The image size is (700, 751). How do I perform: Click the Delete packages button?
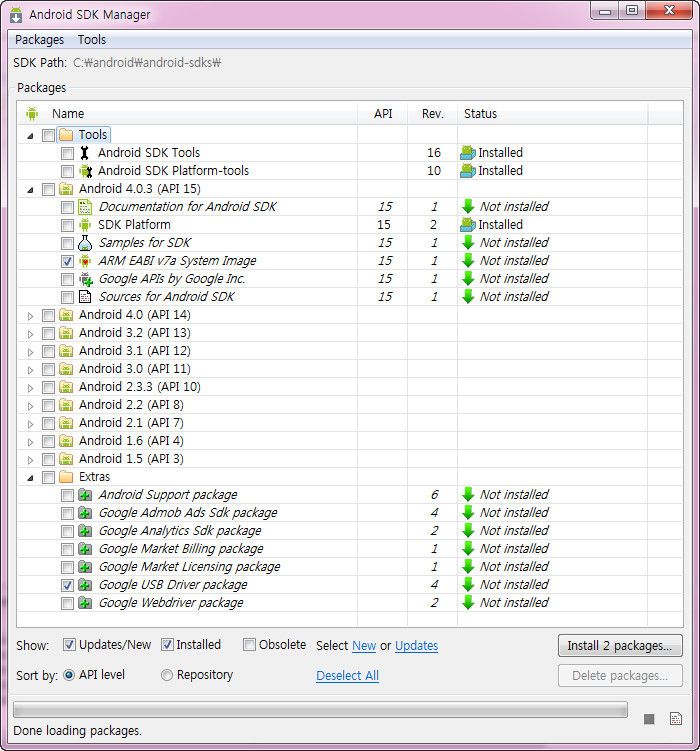pos(620,676)
